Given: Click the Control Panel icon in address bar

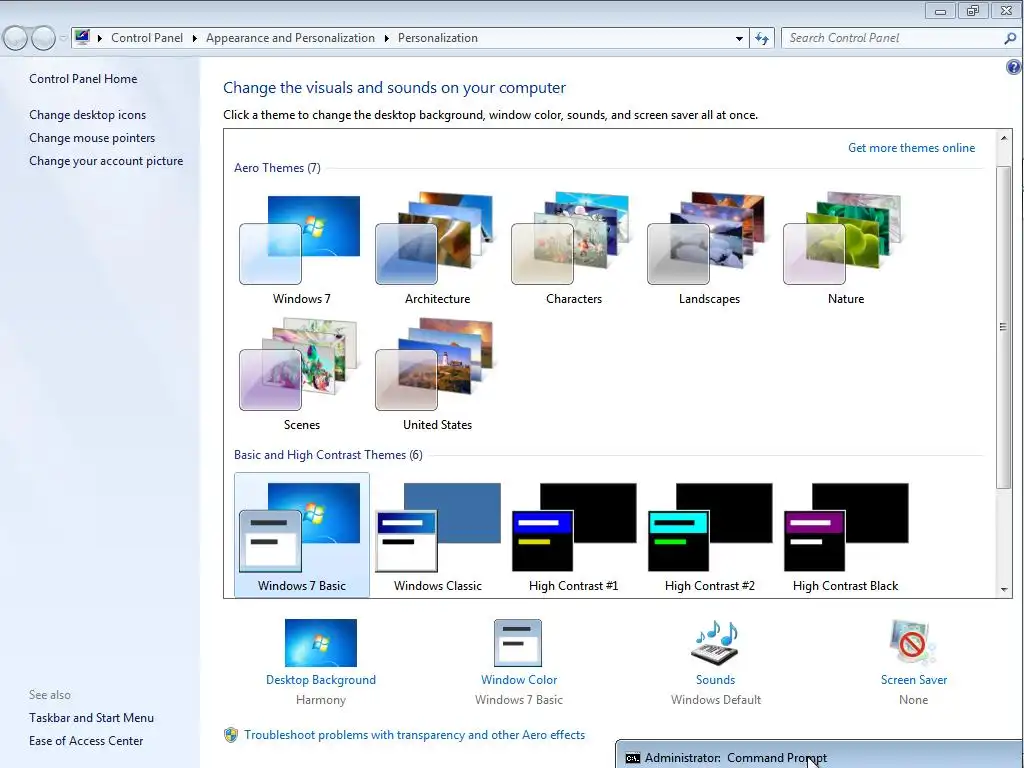Looking at the screenshot, I should click(82, 37).
